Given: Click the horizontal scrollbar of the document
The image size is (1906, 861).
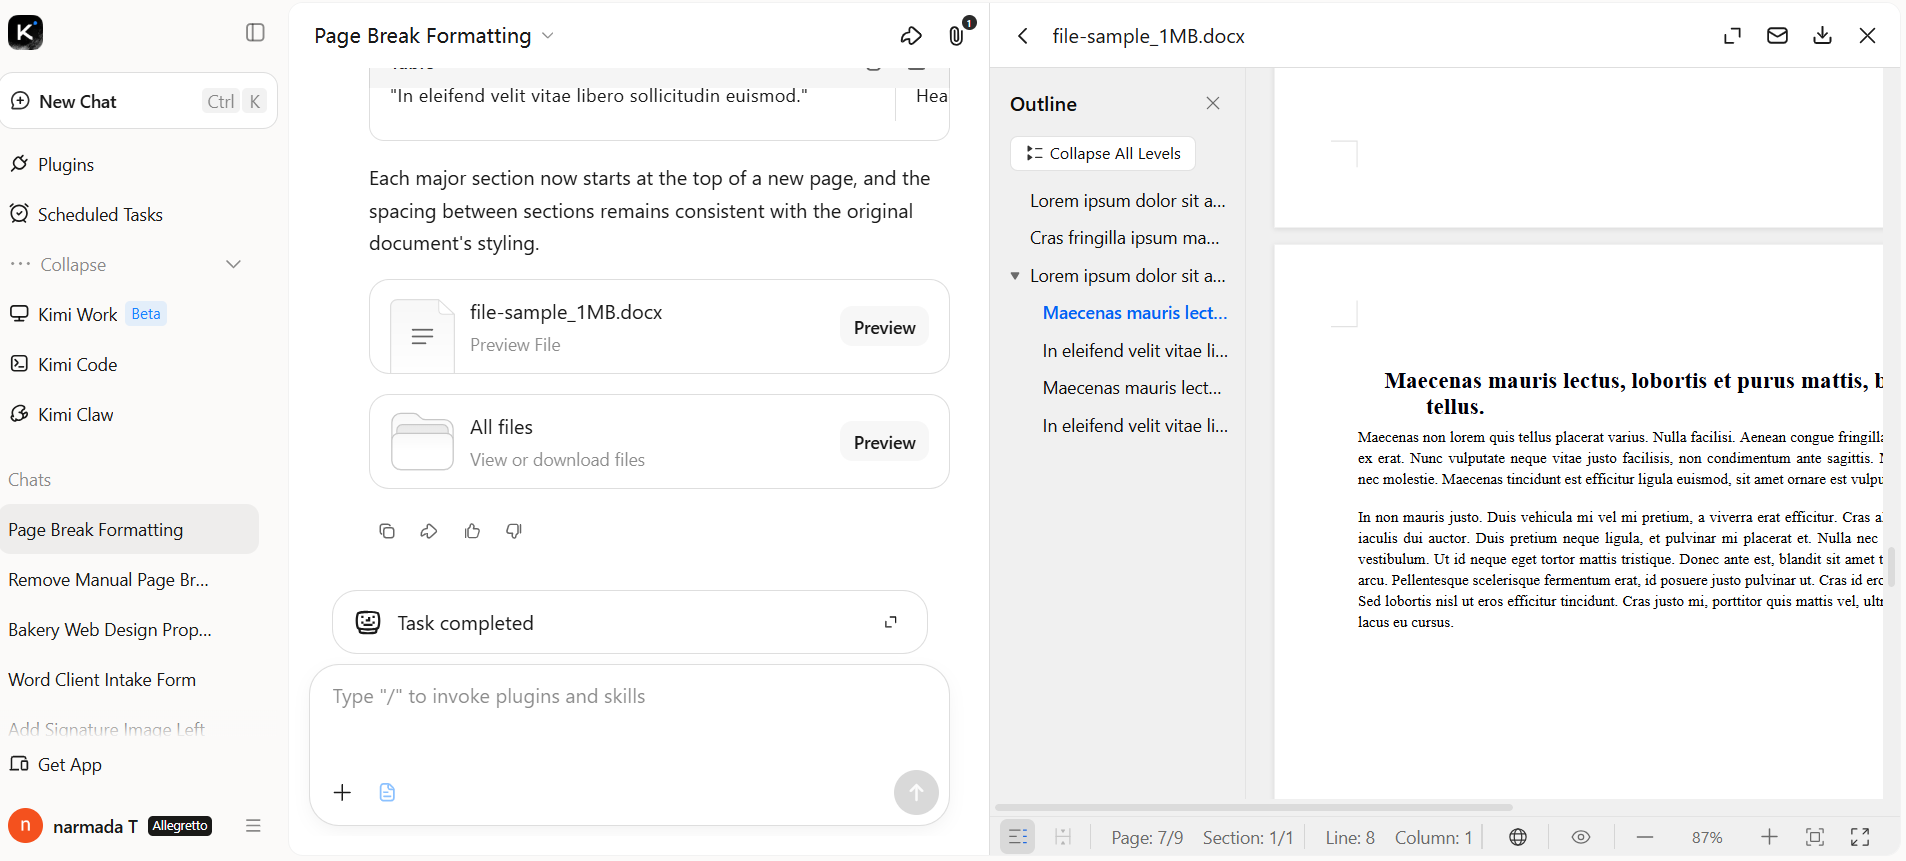Looking at the screenshot, I should pos(1254,807).
